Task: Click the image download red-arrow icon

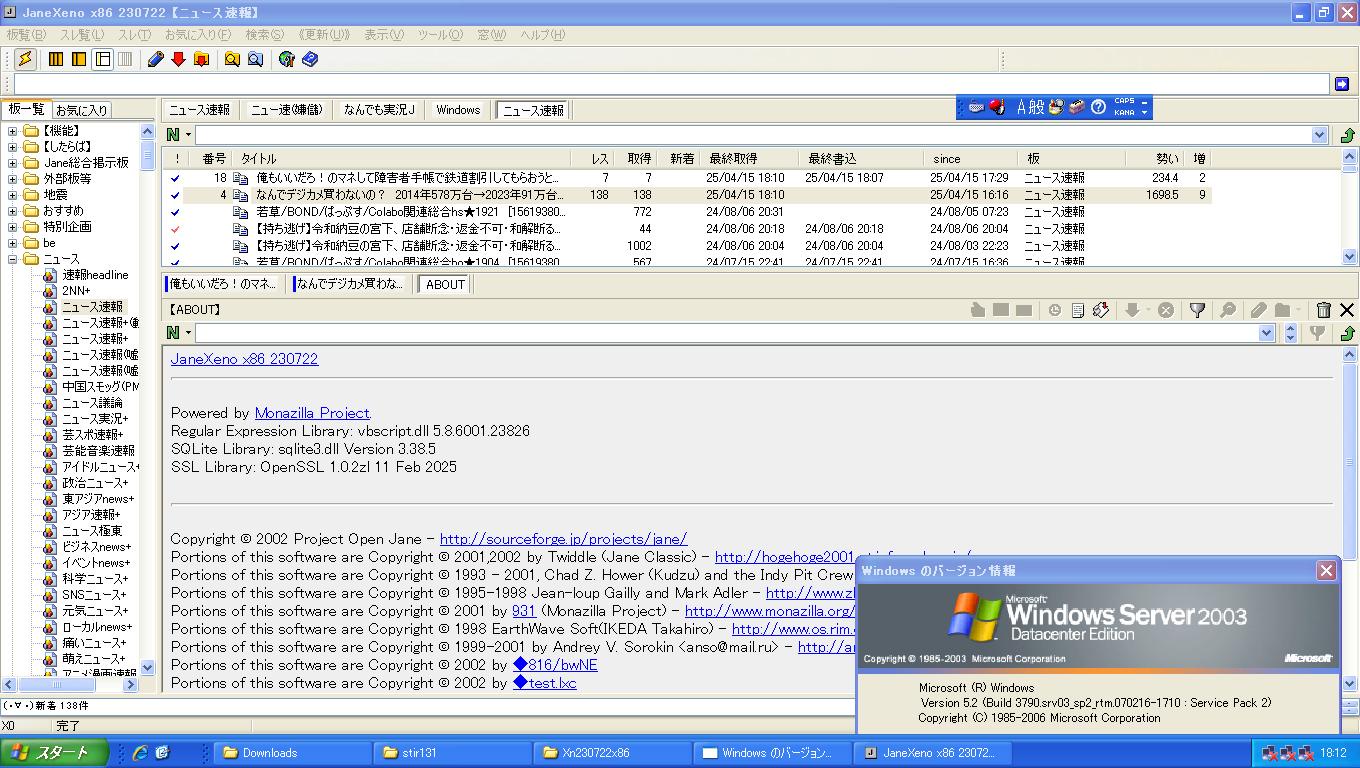Action: point(1101,310)
